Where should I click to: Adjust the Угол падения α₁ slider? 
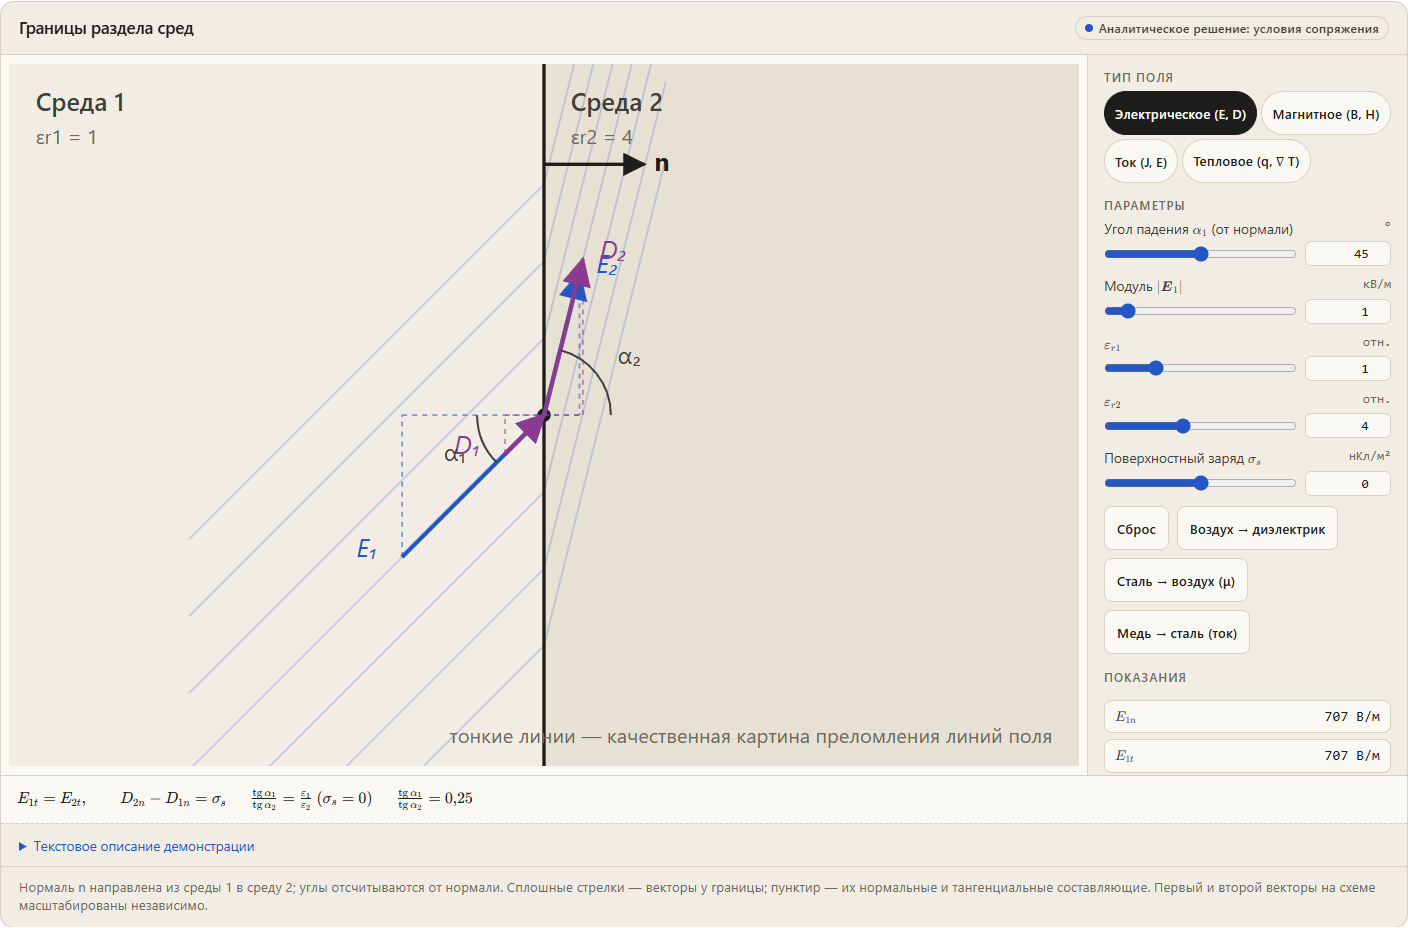point(1200,254)
